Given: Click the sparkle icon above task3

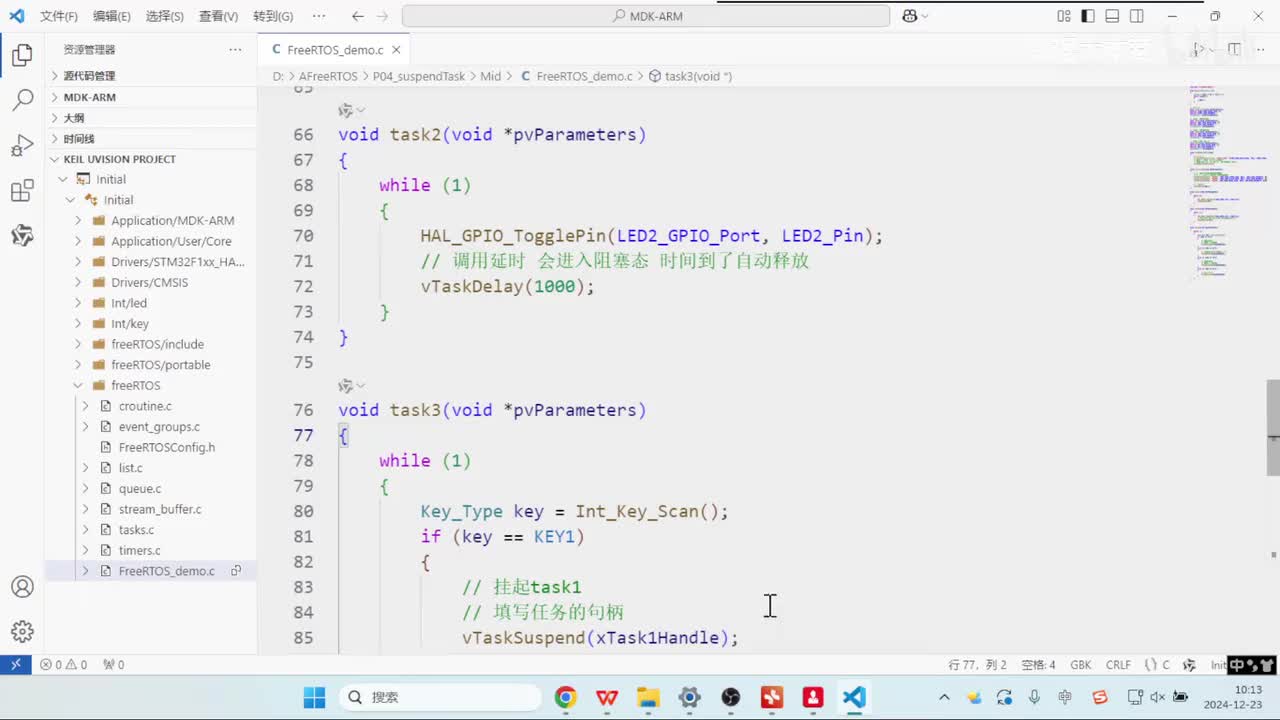Looking at the screenshot, I should coord(346,385).
